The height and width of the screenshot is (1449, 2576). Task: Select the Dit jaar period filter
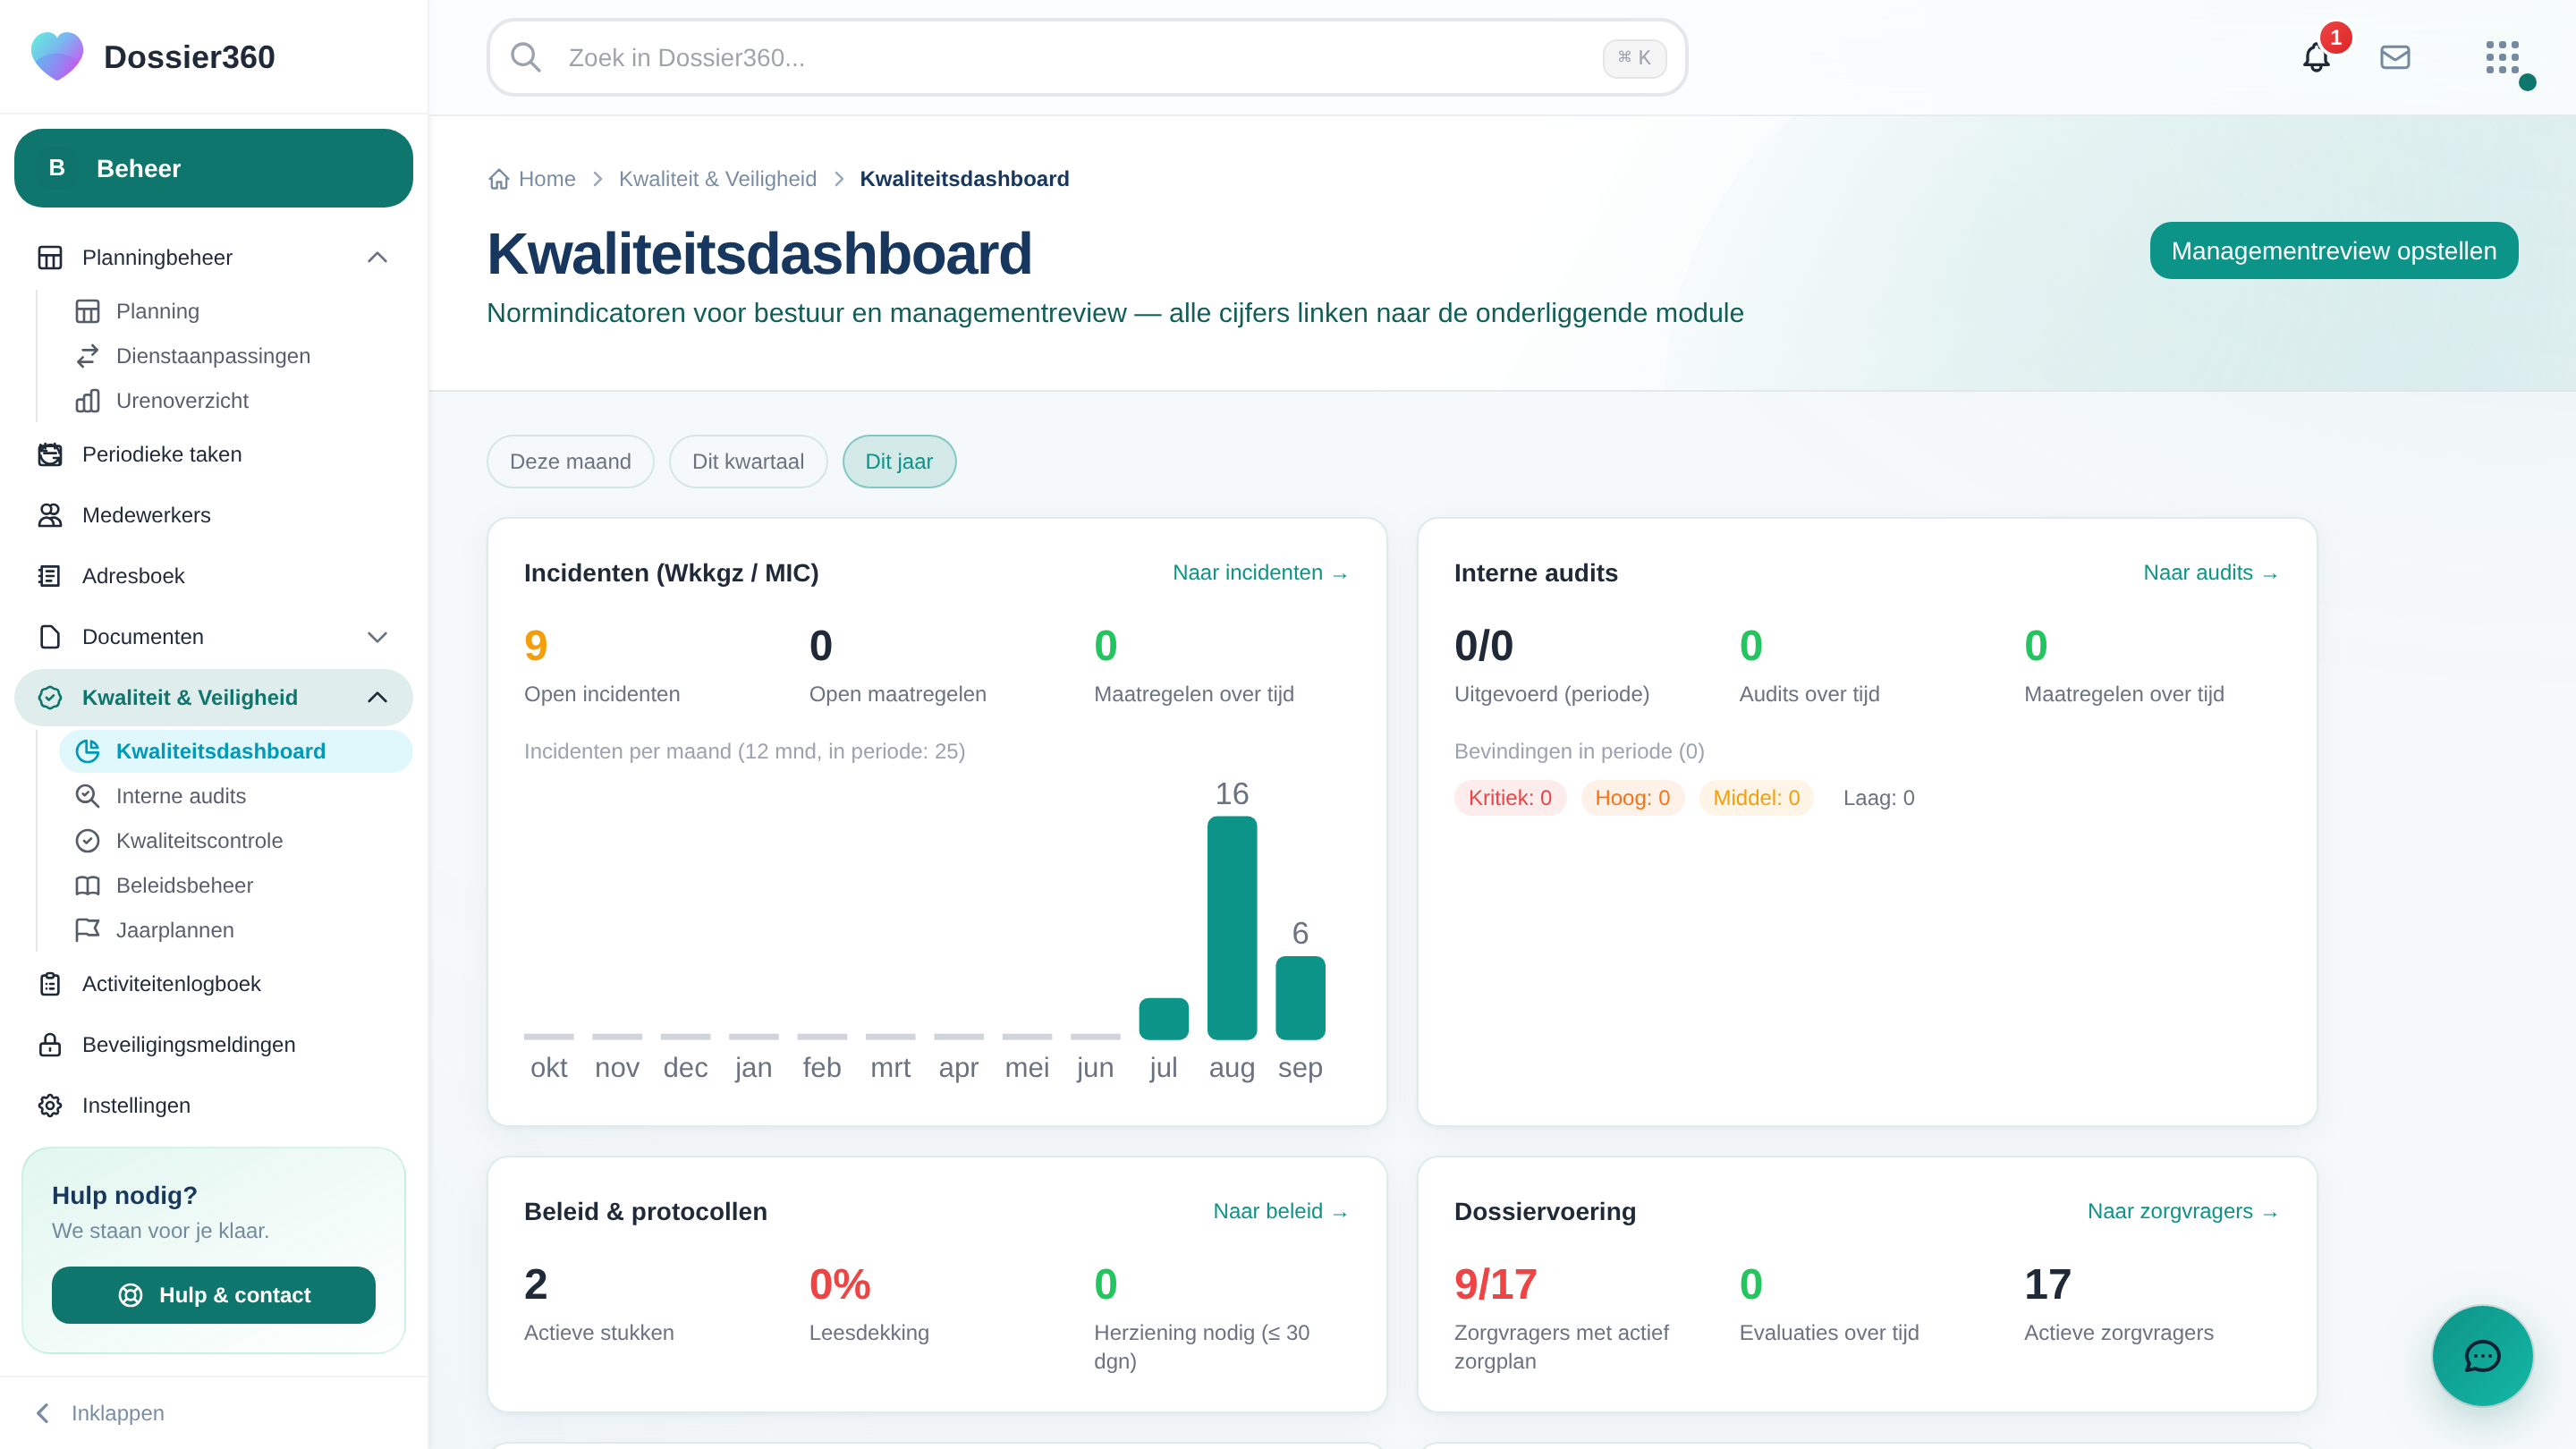pyautogui.click(x=899, y=461)
